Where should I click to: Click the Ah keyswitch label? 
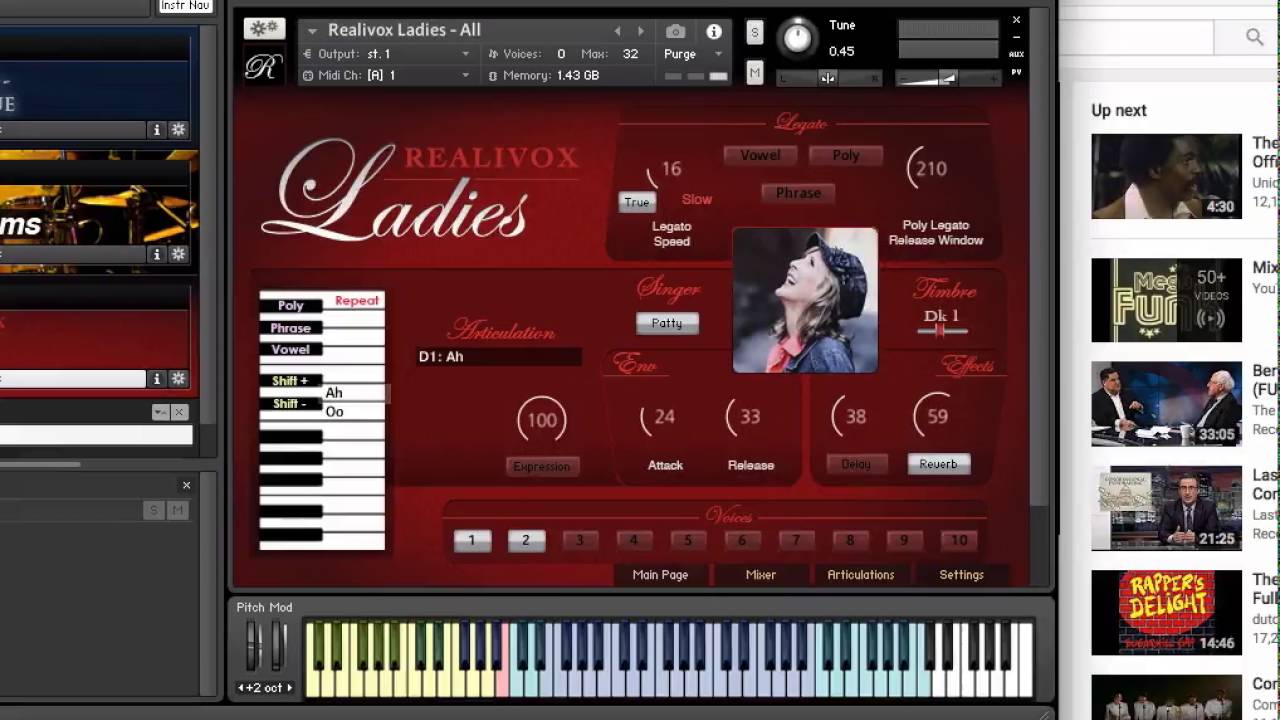(x=334, y=393)
